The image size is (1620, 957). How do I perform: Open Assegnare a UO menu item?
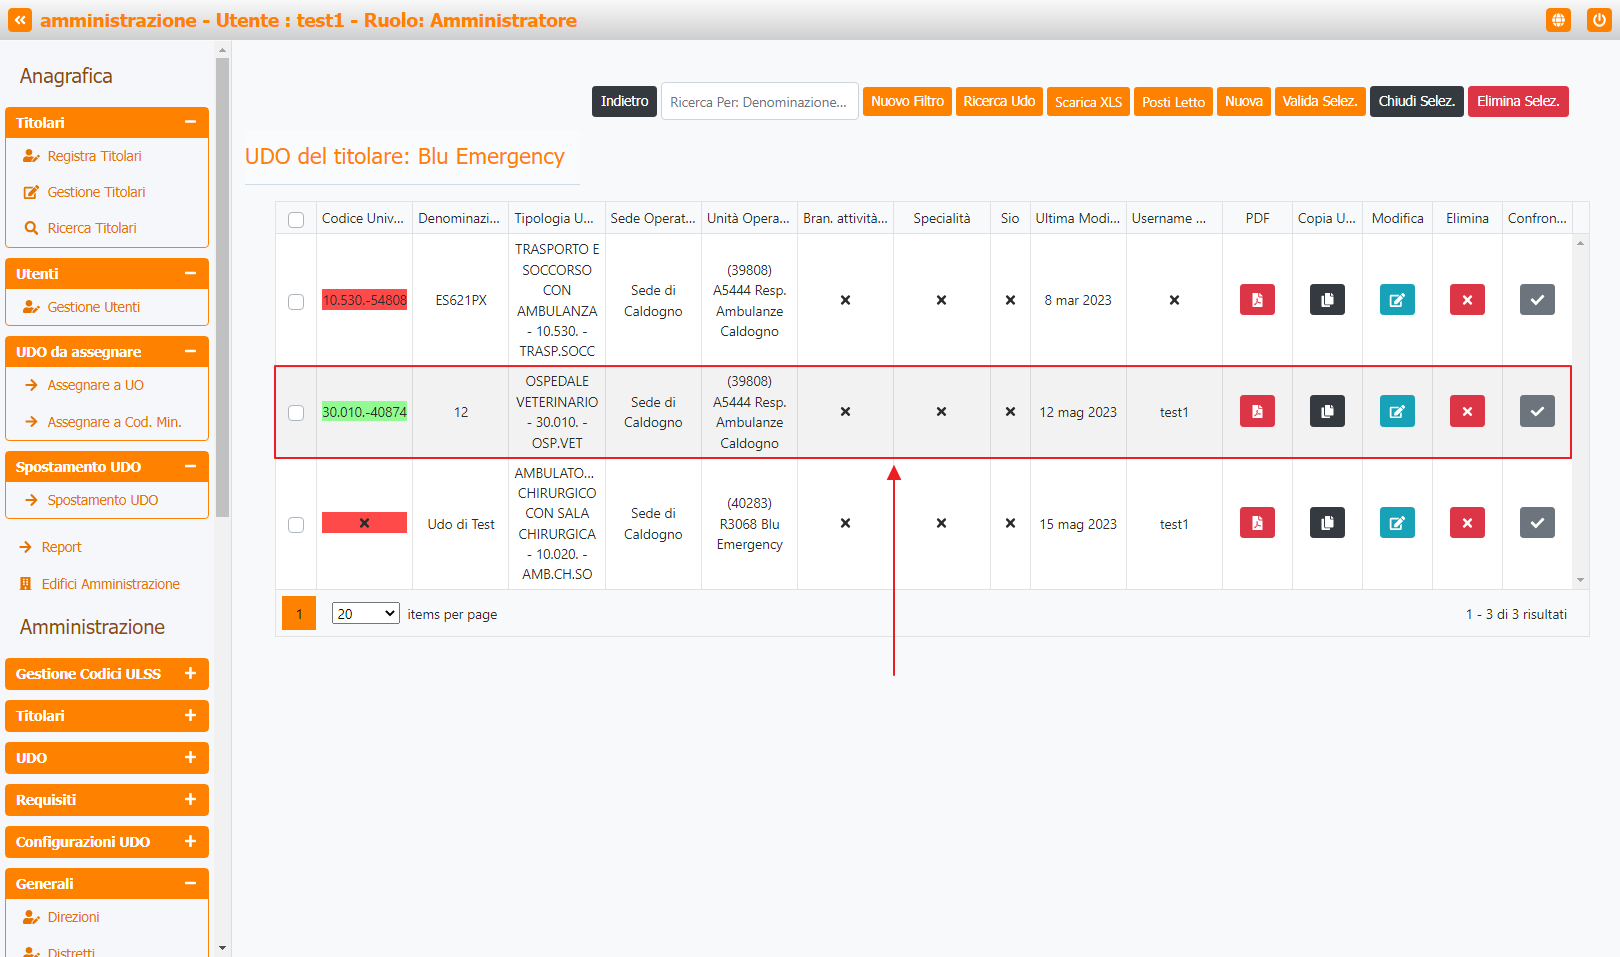point(96,385)
